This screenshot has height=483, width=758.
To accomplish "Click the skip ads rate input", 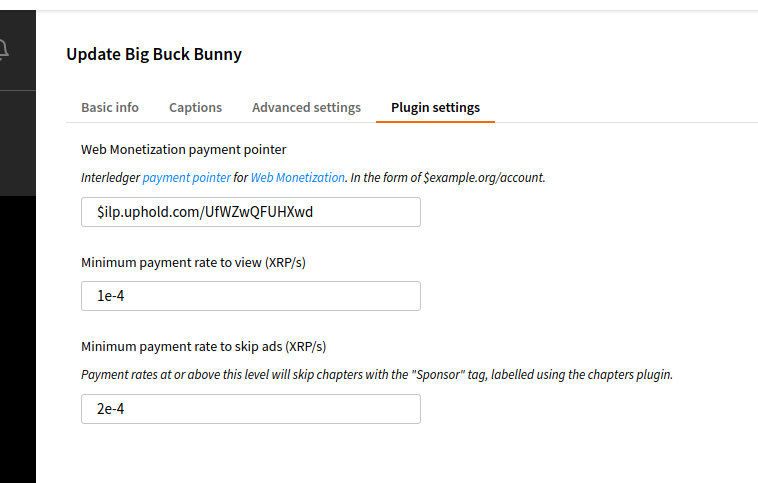I will pos(250,409).
